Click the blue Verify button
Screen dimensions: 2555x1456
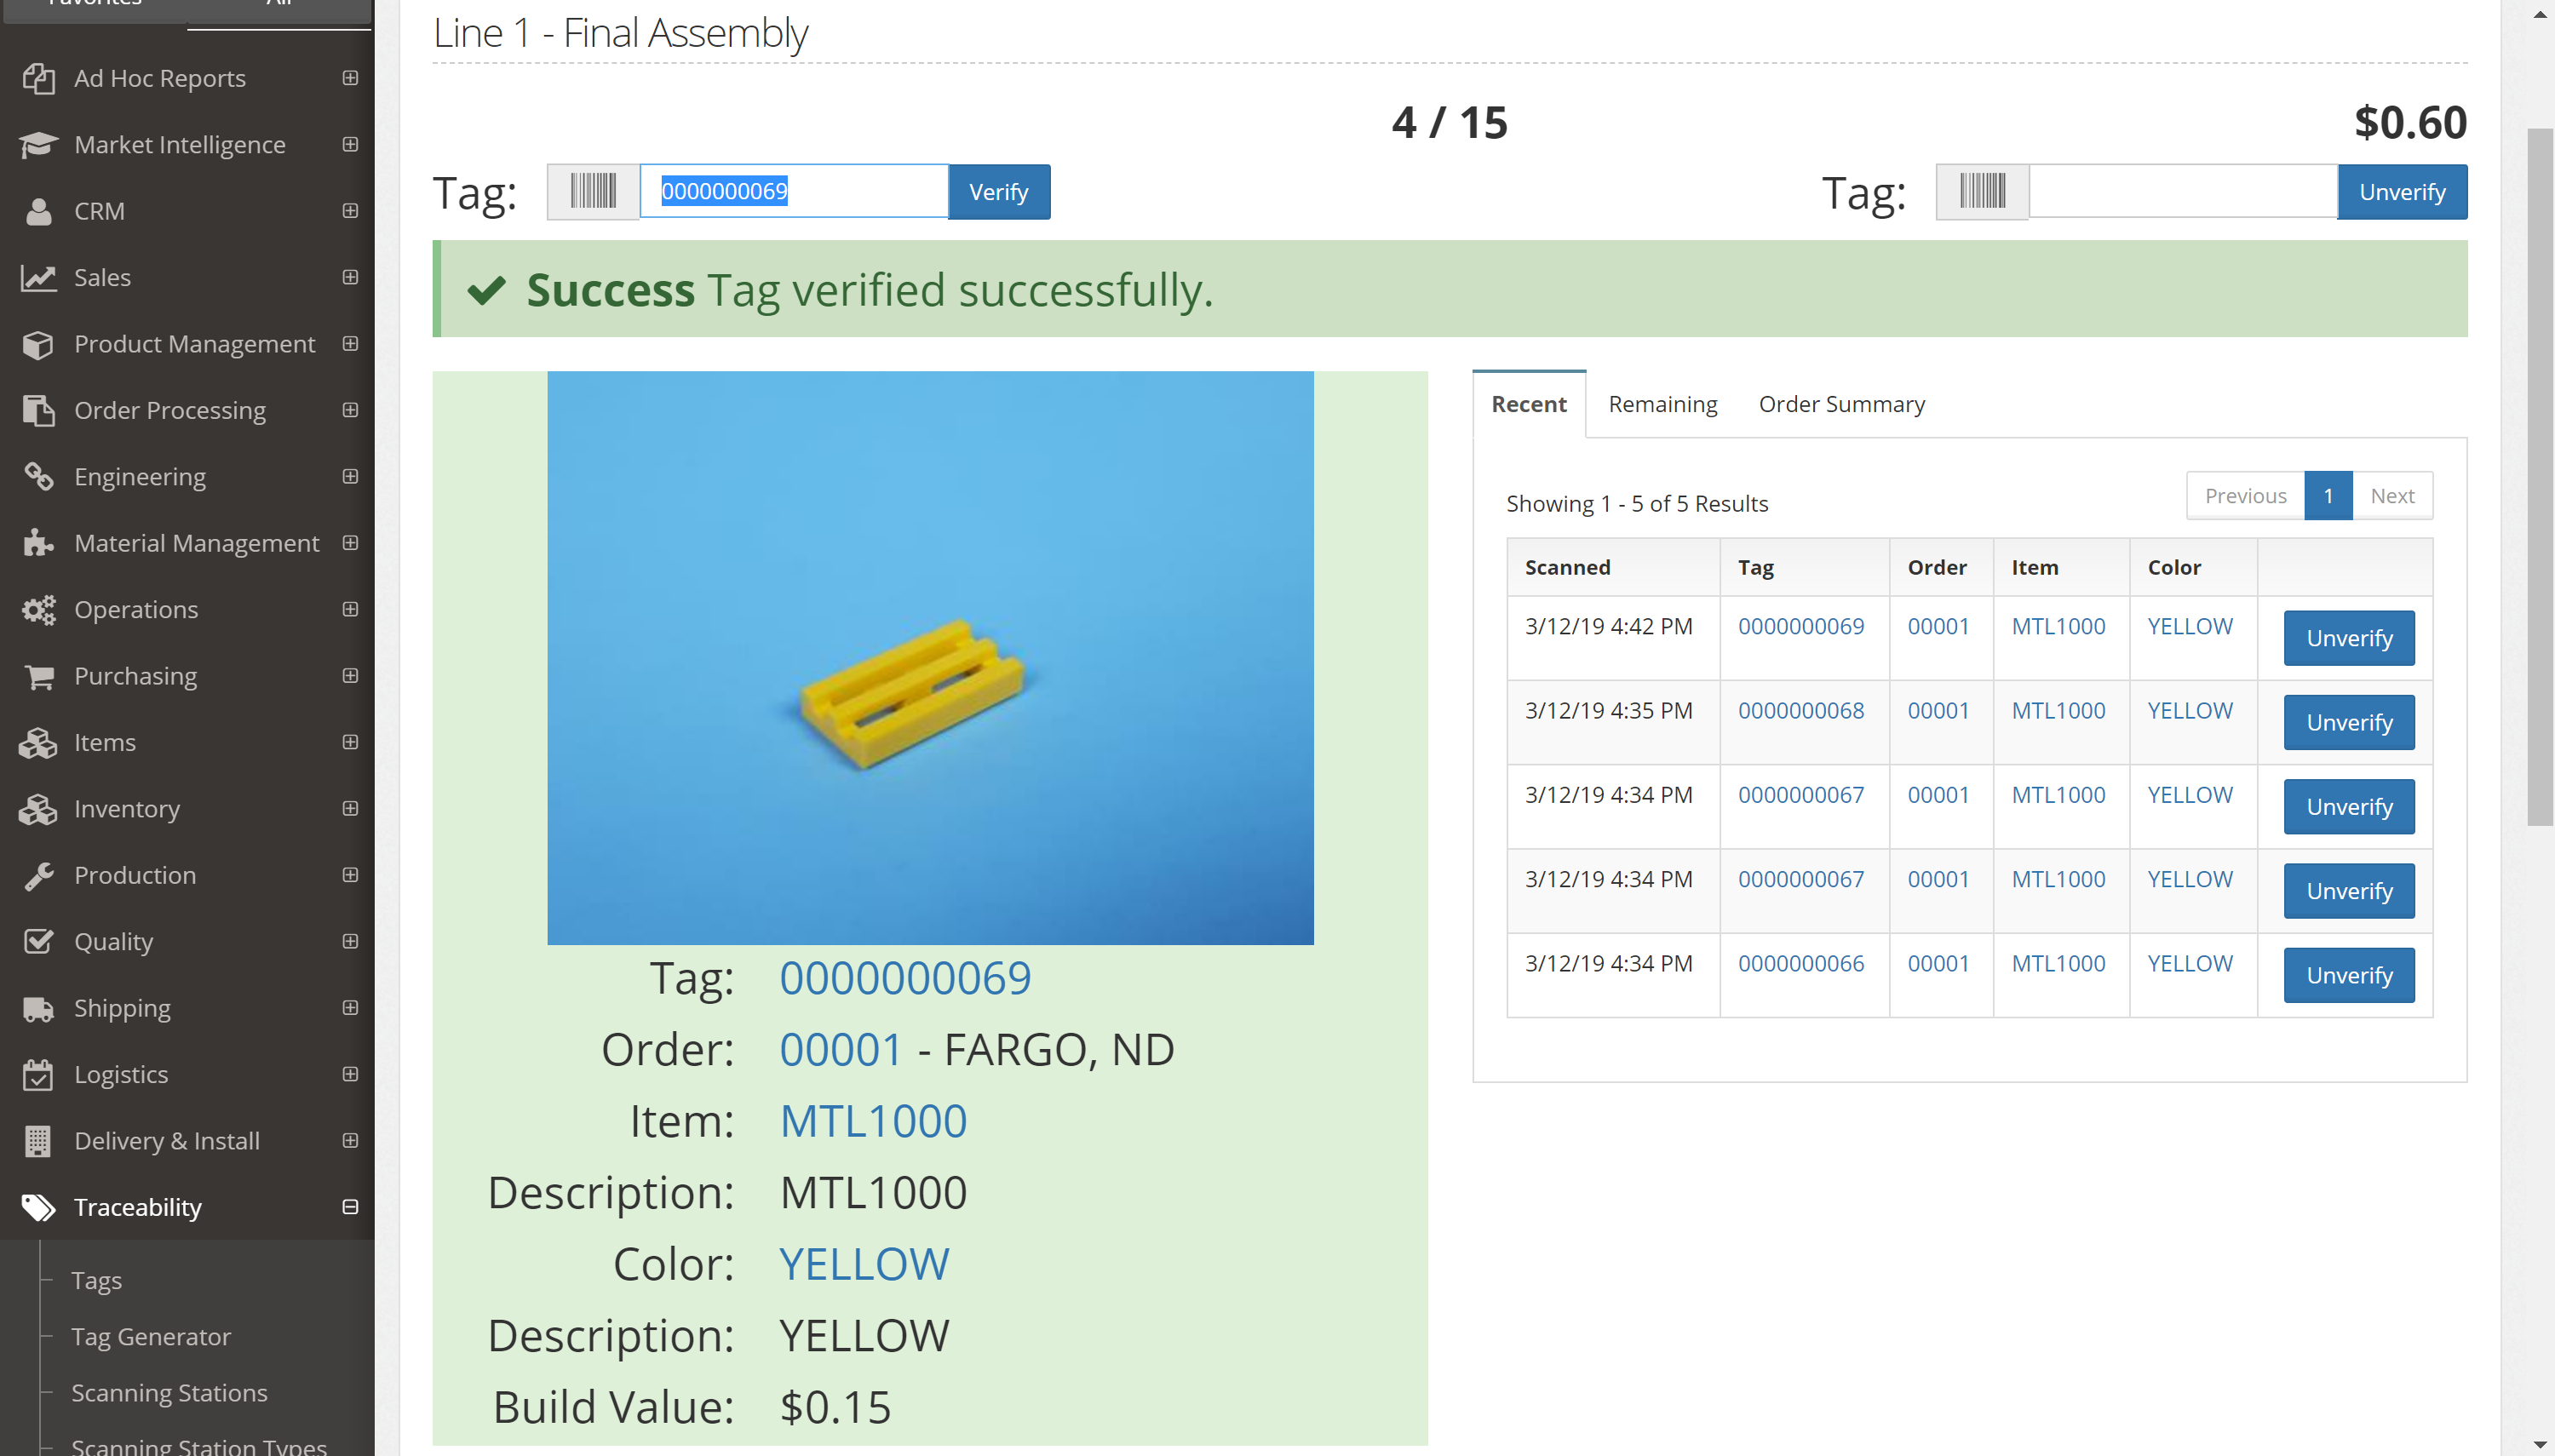tap(998, 191)
